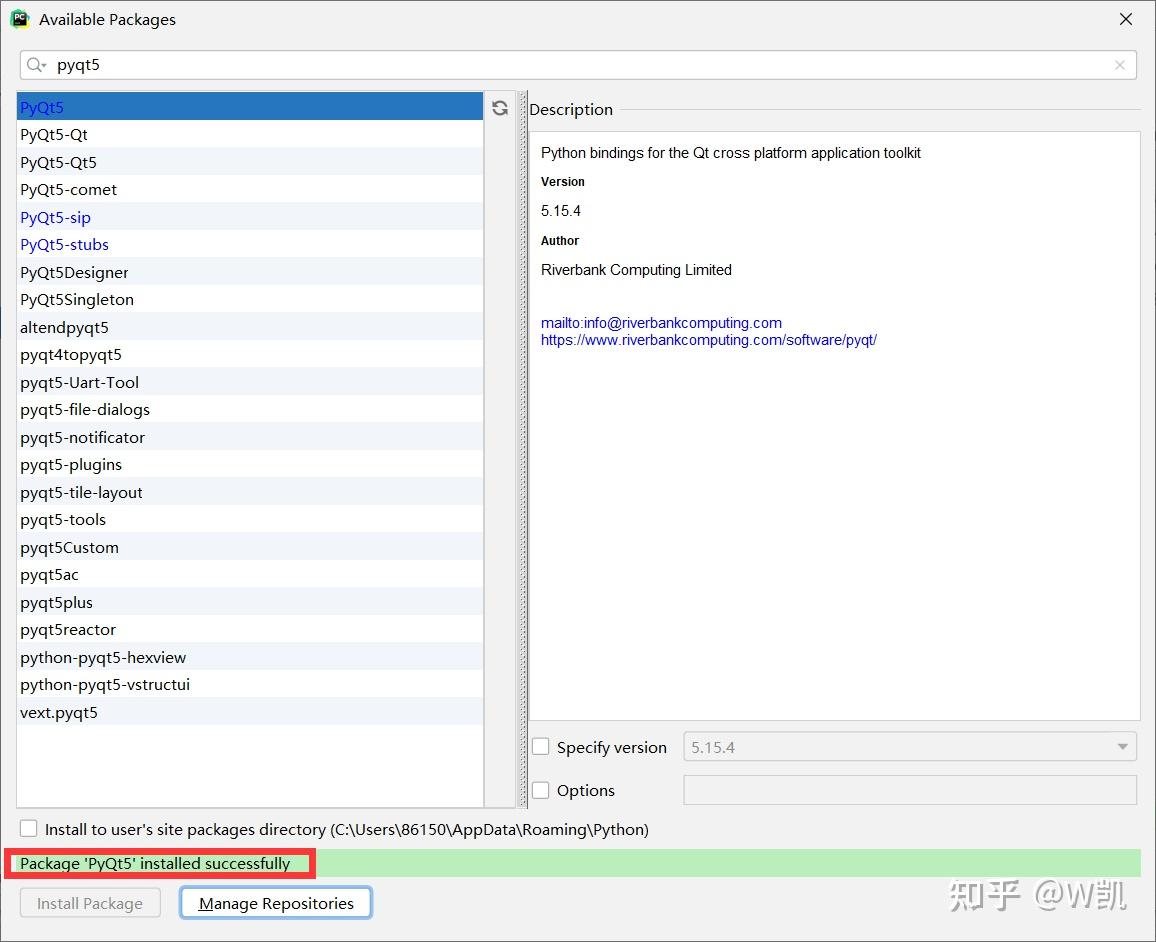Click the reload package list icon
The height and width of the screenshot is (942, 1156).
[x=500, y=108]
